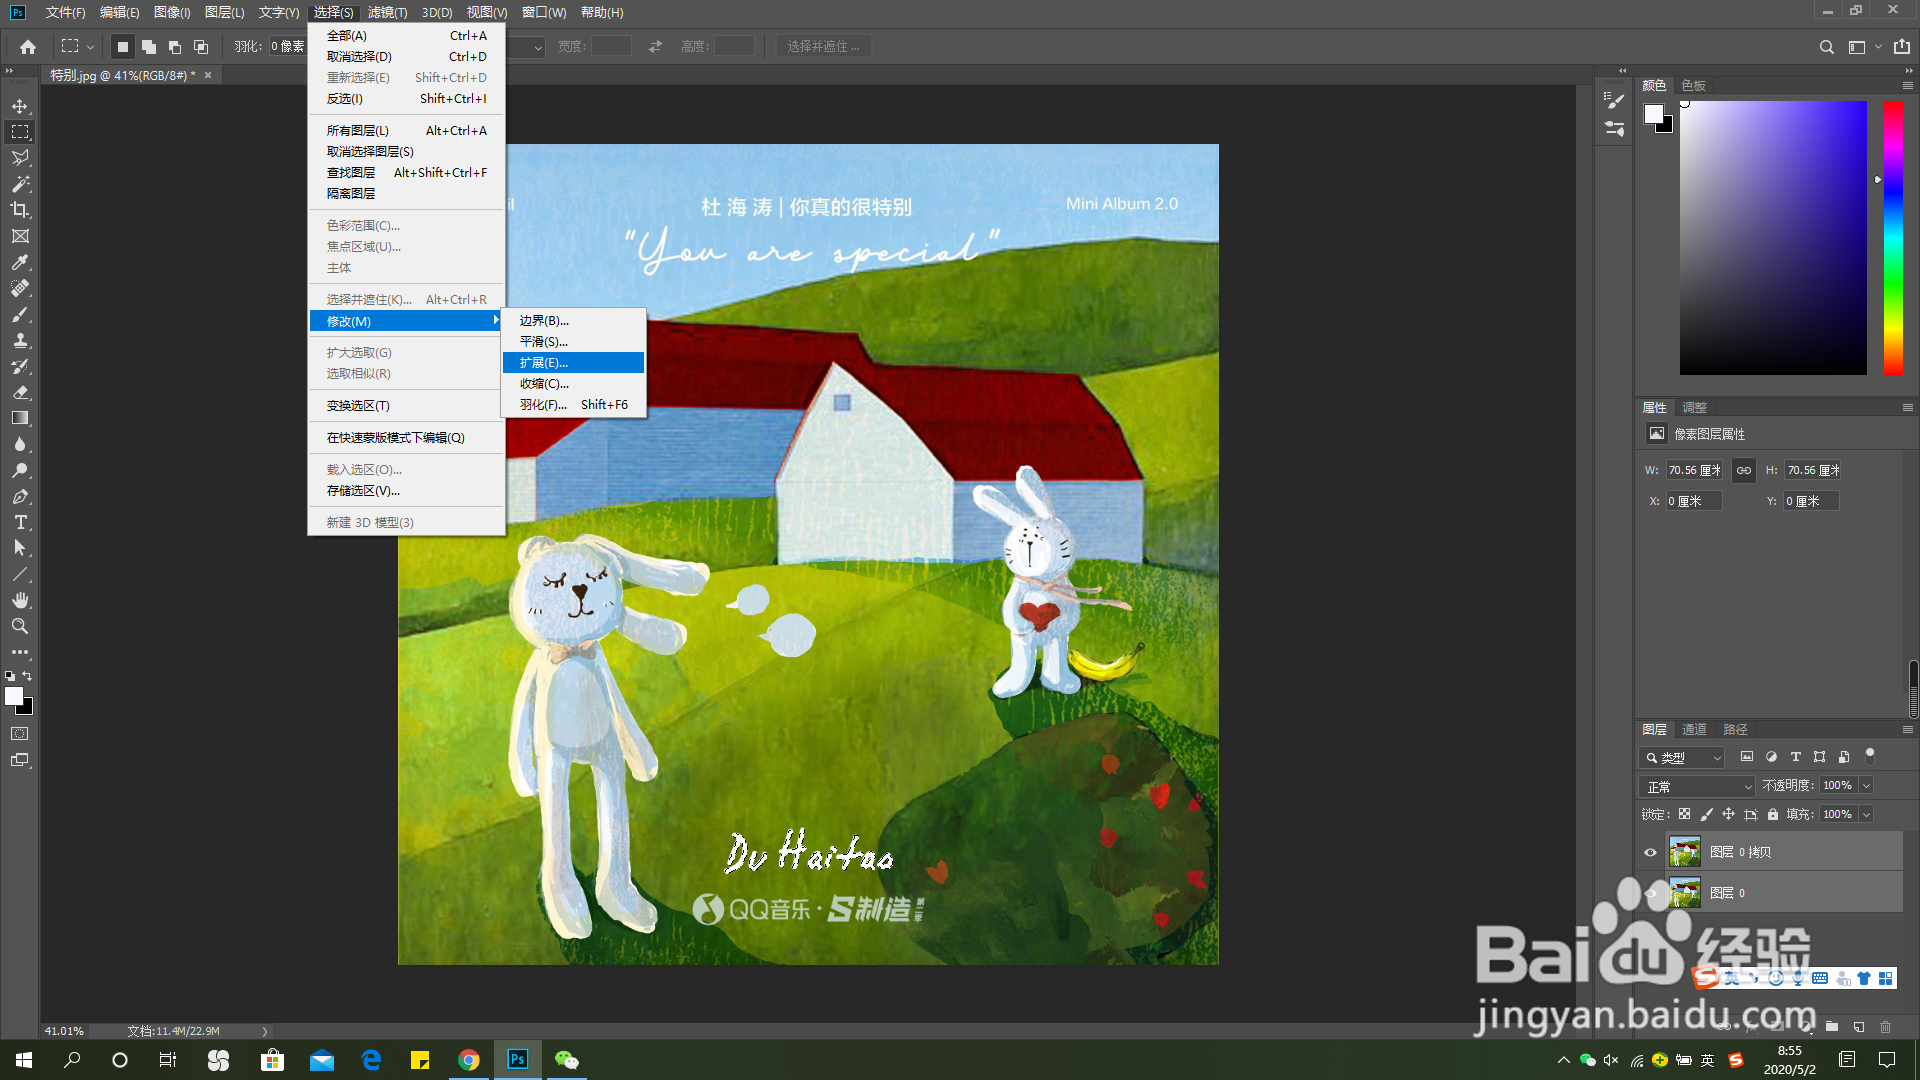Screen dimensions: 1920x1080
Task: Click 反选(I) in the Select menu
Action: pyautogui.click(x=406, y=99)
